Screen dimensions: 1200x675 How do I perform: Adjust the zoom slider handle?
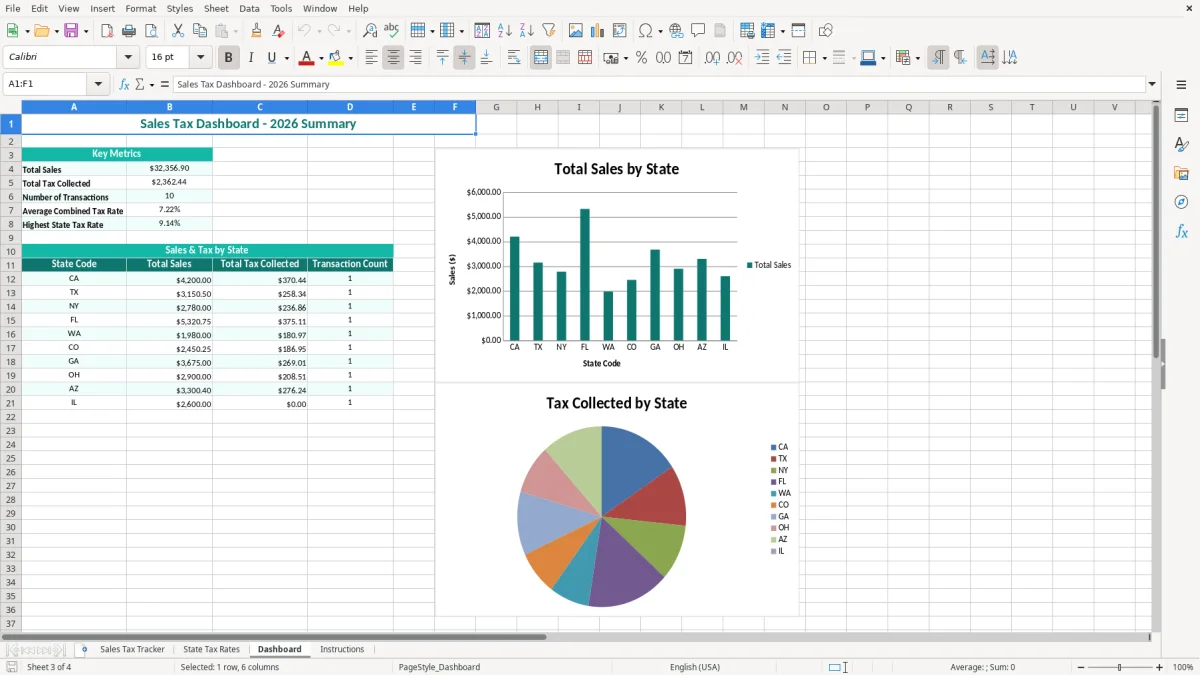1120,667
